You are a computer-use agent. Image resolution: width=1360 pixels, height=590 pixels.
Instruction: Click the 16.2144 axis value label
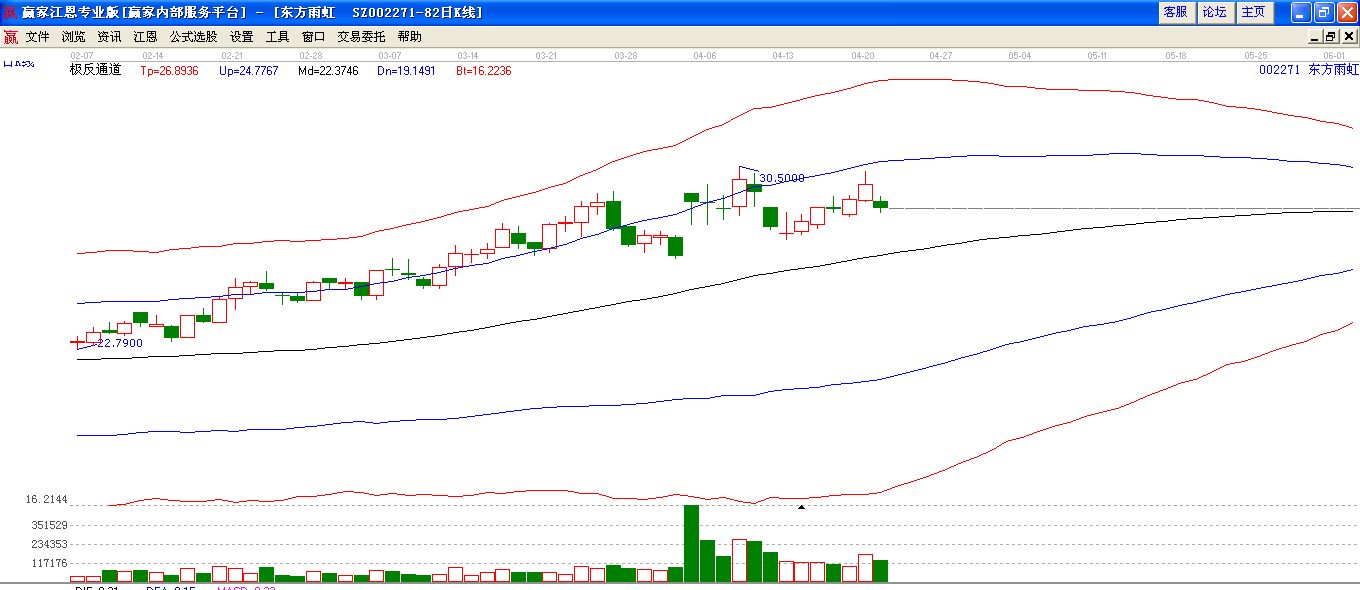coord(47,499)
